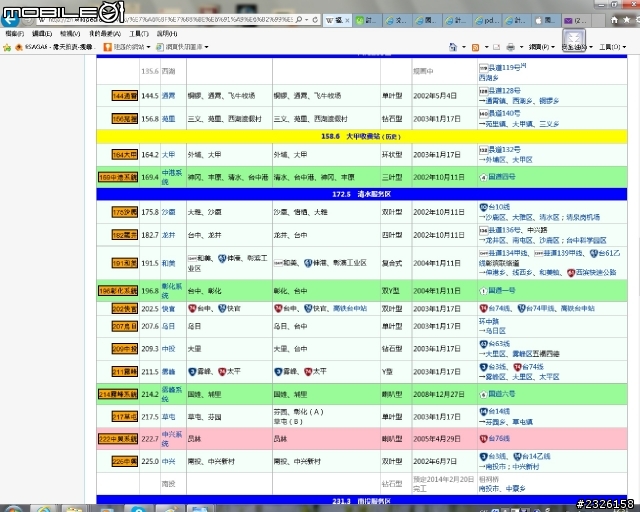Switch to the green-icon tab

(x=367, y=20)
